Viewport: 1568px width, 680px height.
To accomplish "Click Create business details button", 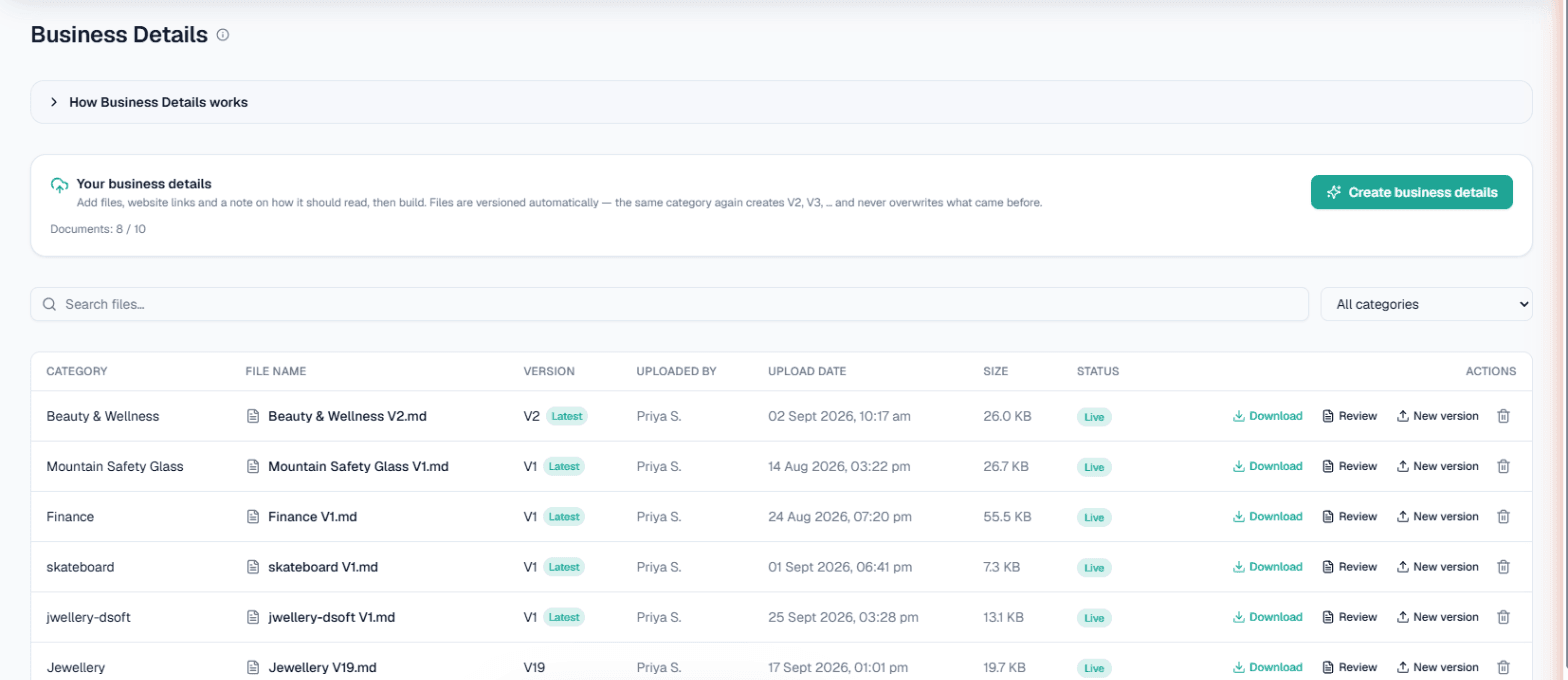I will (1411, 193).
